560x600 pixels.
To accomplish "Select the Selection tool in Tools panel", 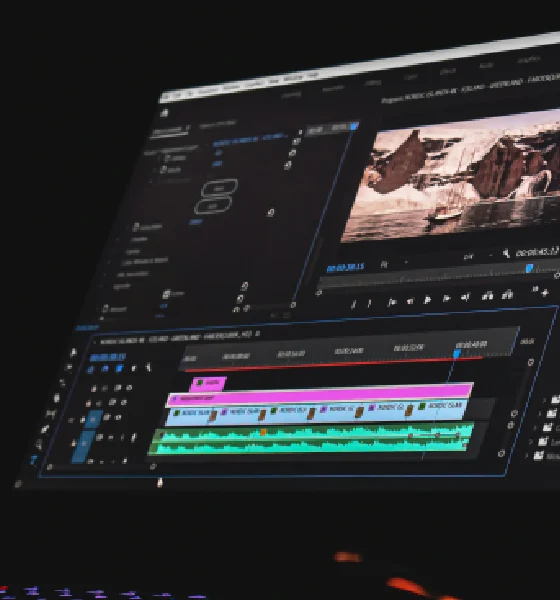I will pyautogui.click(x=74, y=352).
